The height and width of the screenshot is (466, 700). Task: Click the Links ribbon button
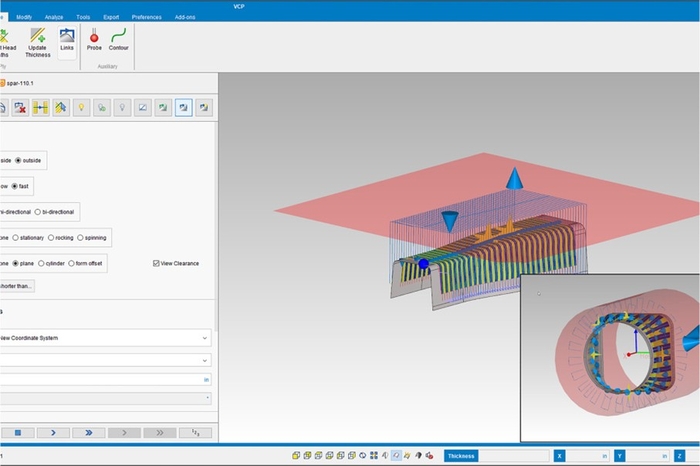(67, 38)
